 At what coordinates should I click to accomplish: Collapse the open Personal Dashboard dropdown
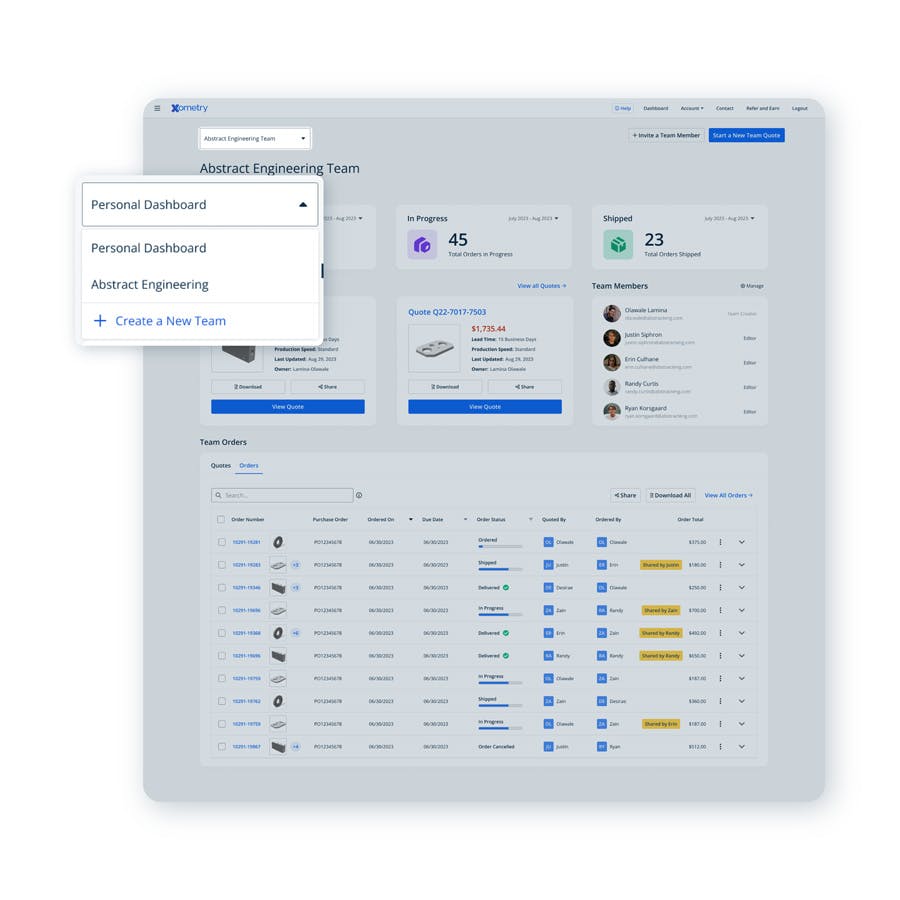click(200, 204)
